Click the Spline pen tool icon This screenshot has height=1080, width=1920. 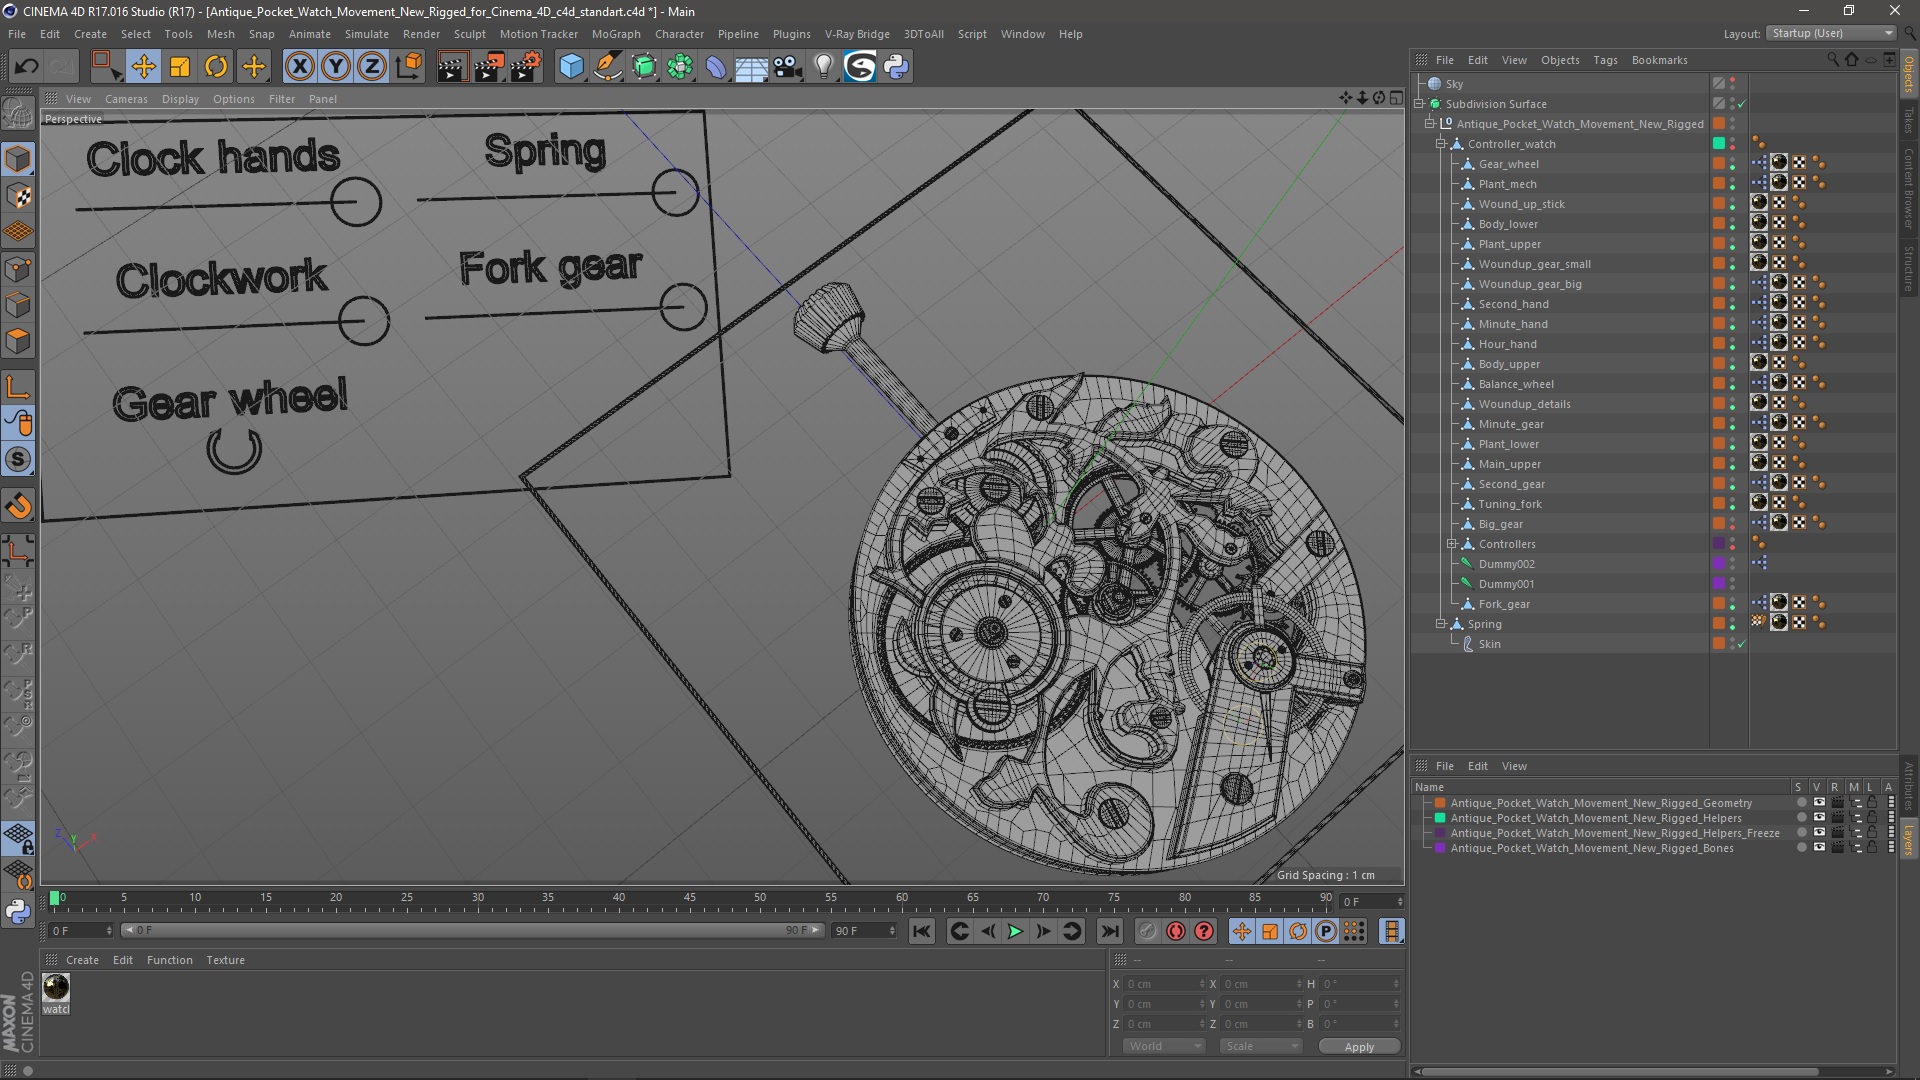coord(607,66)
